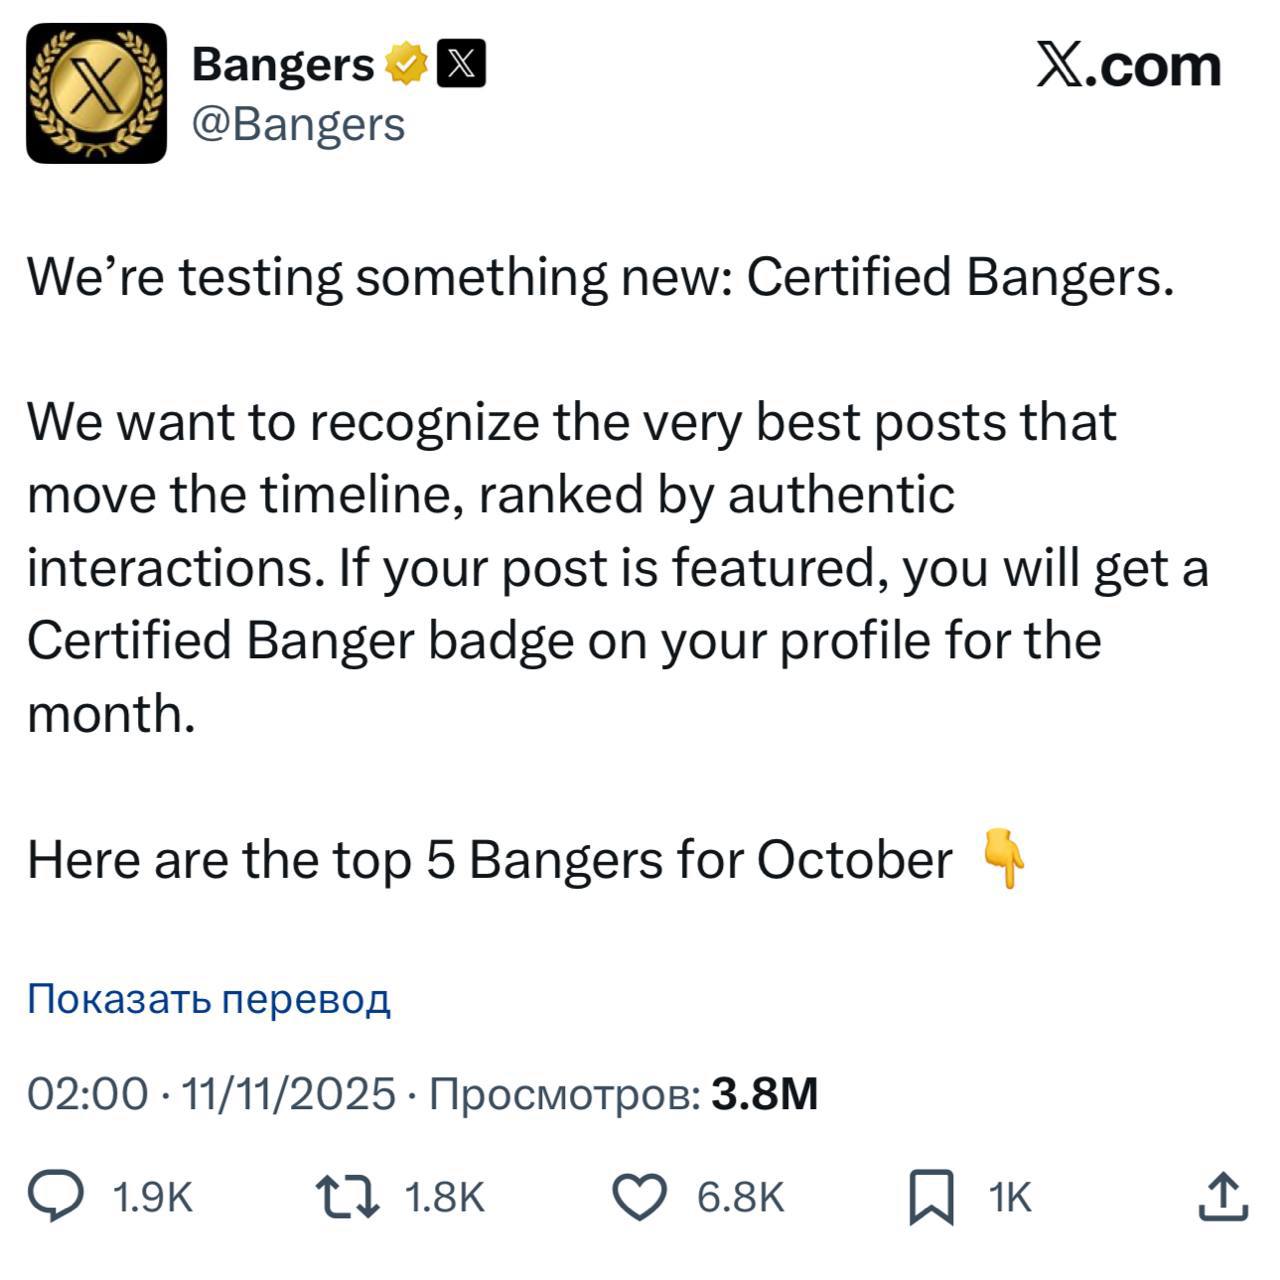Click the 1.8K reposts count
Image resolution: width=1280 pixels, height=1280 pixels.
point(444,1198)
